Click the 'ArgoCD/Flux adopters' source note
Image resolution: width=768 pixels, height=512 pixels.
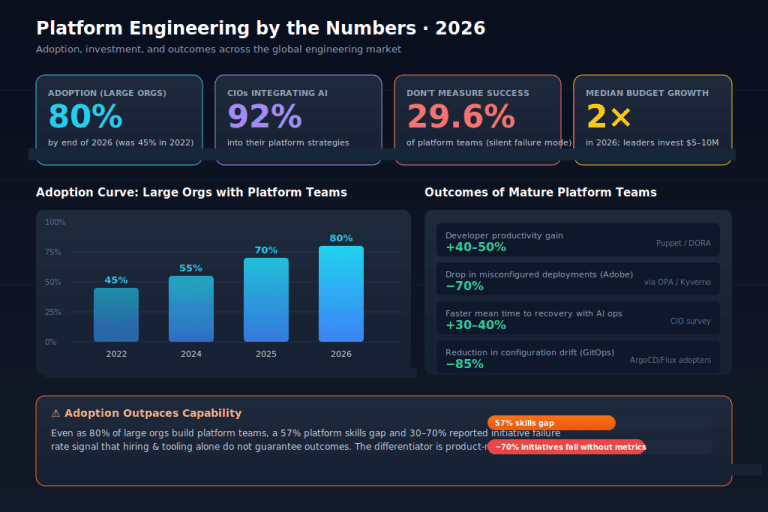point(670,360)
